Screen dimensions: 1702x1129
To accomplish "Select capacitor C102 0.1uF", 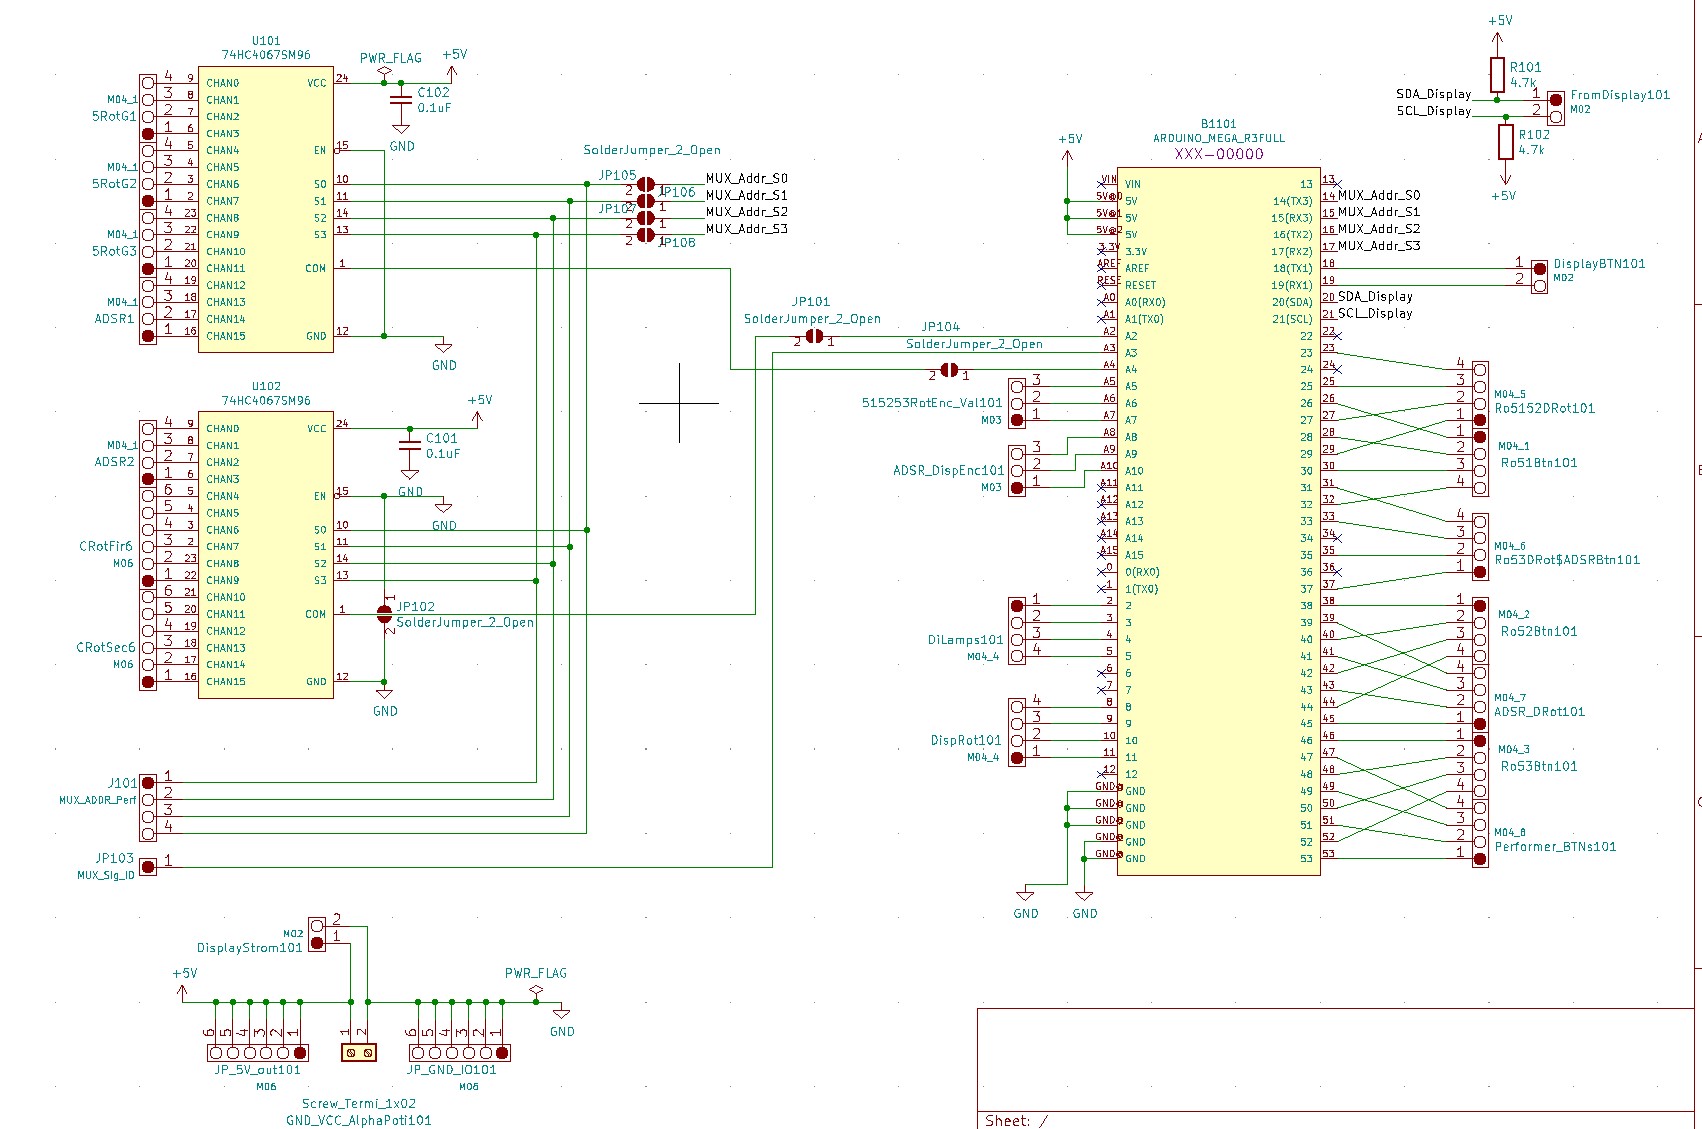I will (x=400, y=100).
